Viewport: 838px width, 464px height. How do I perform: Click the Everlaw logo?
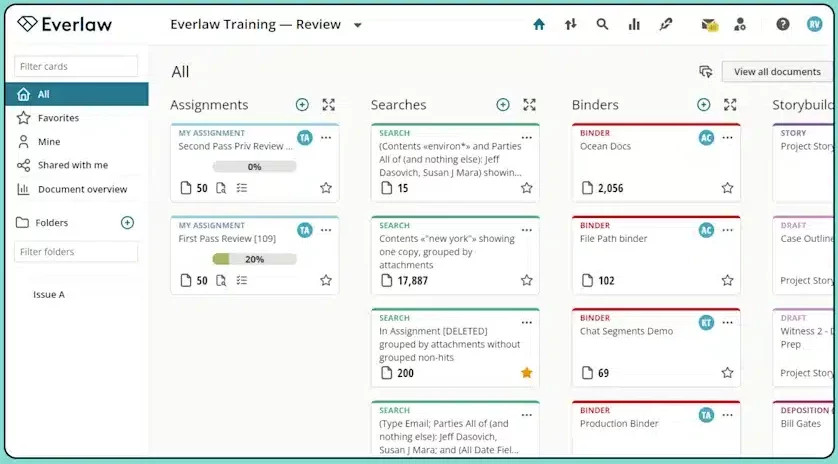pos(64,24)
